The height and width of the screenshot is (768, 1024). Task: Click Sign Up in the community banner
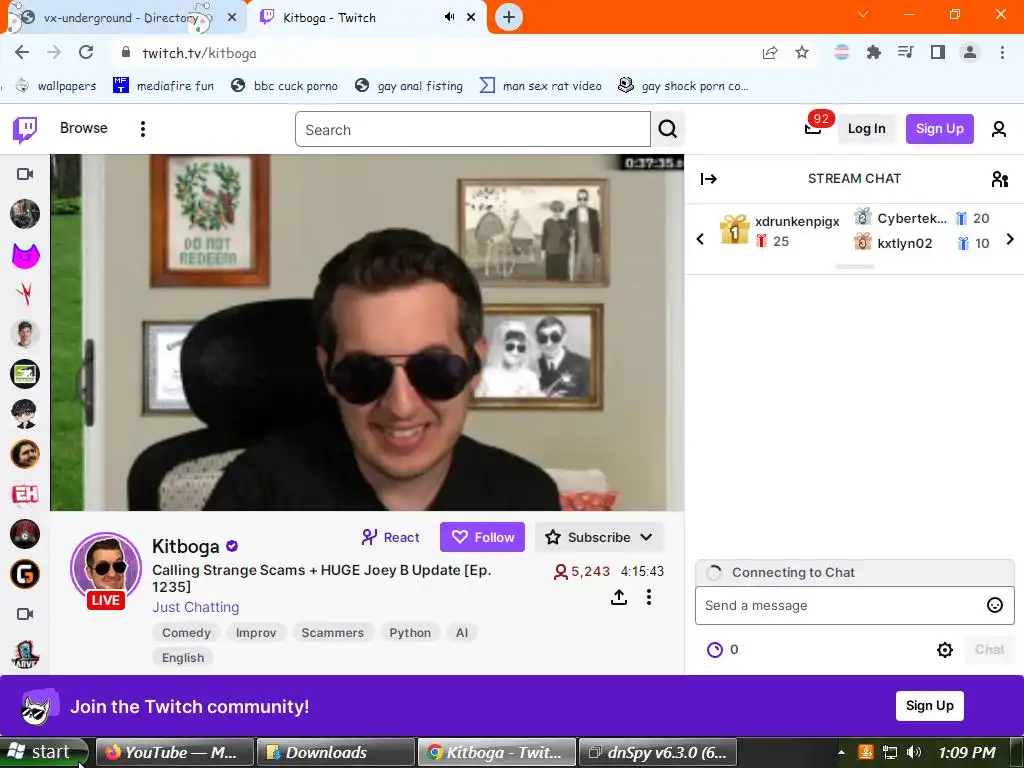click(929, 705)
